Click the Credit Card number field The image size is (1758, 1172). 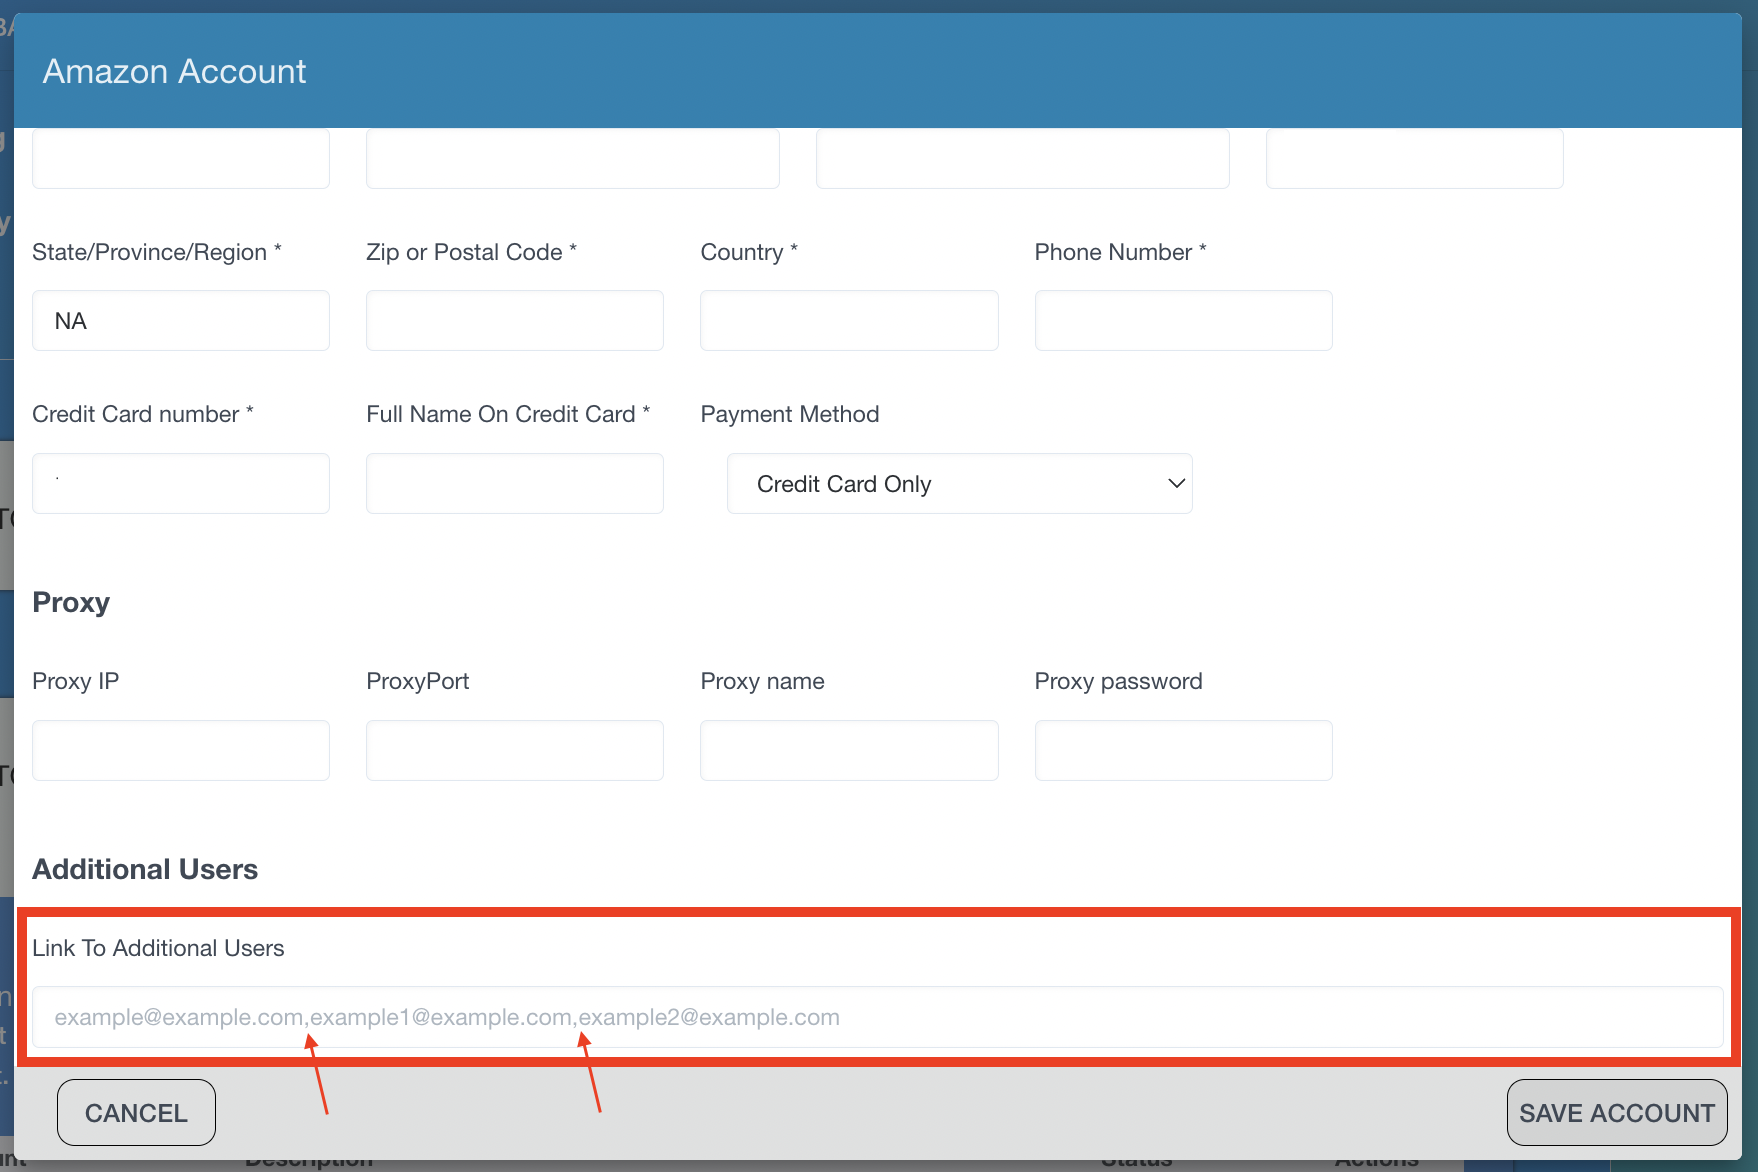(x=181, y=484)
